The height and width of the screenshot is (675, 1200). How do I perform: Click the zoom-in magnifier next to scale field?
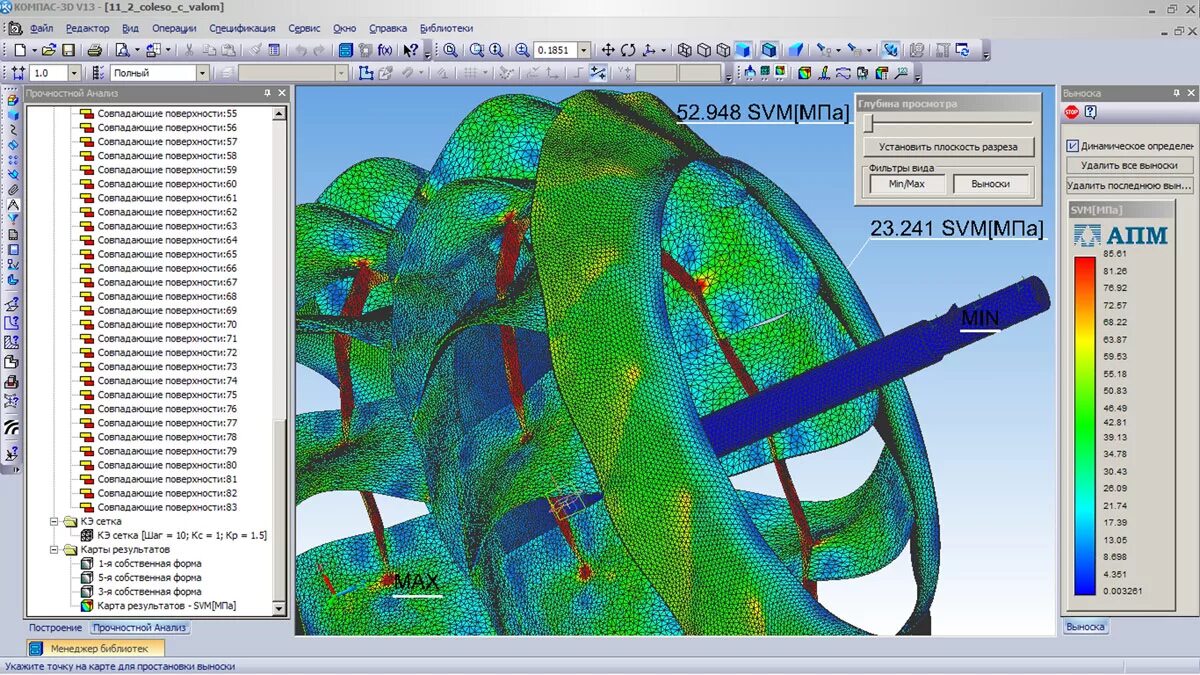coord(521,50)
